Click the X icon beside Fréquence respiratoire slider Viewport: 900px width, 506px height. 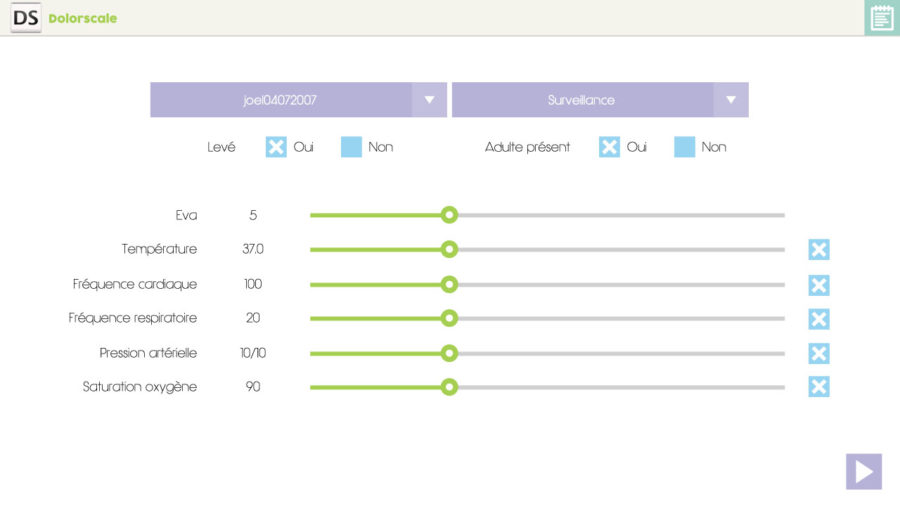[819, 319]
